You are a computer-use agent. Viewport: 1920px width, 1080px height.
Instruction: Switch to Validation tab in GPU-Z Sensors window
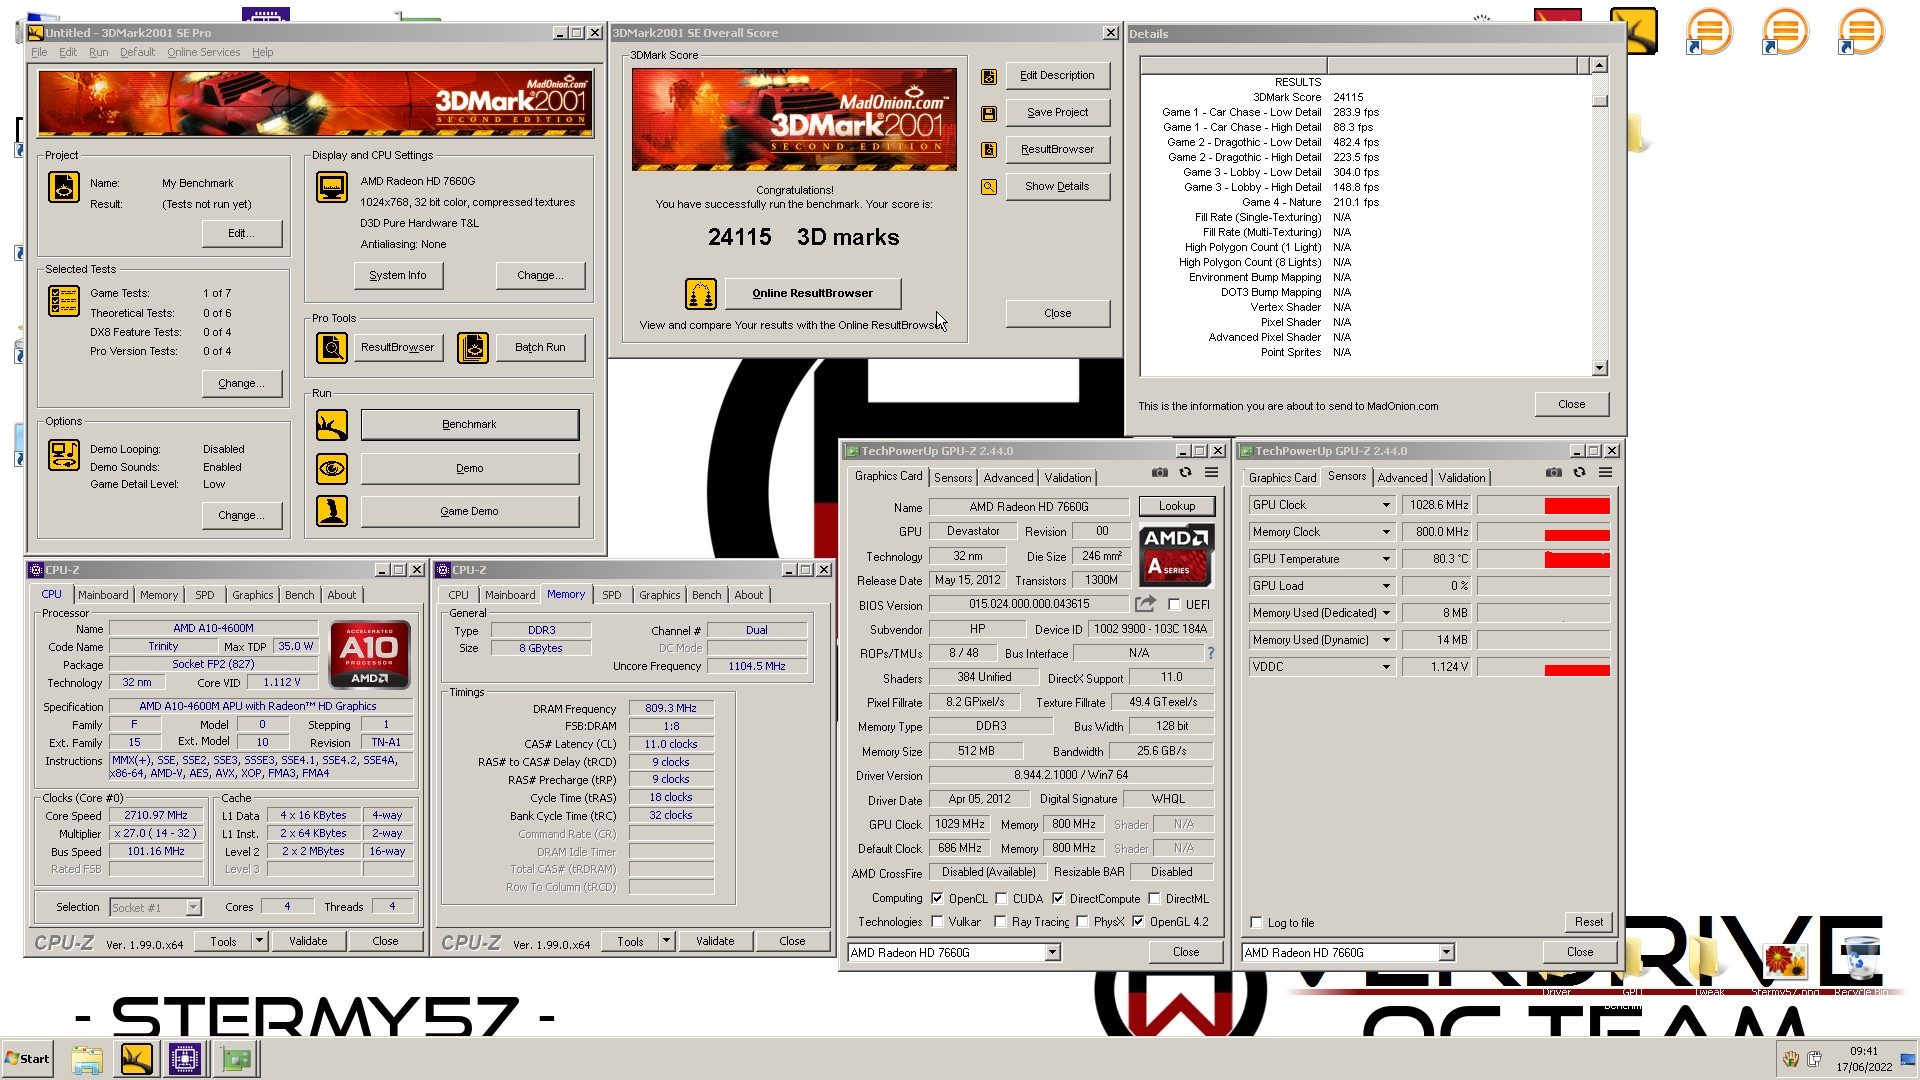point(1462,478)
